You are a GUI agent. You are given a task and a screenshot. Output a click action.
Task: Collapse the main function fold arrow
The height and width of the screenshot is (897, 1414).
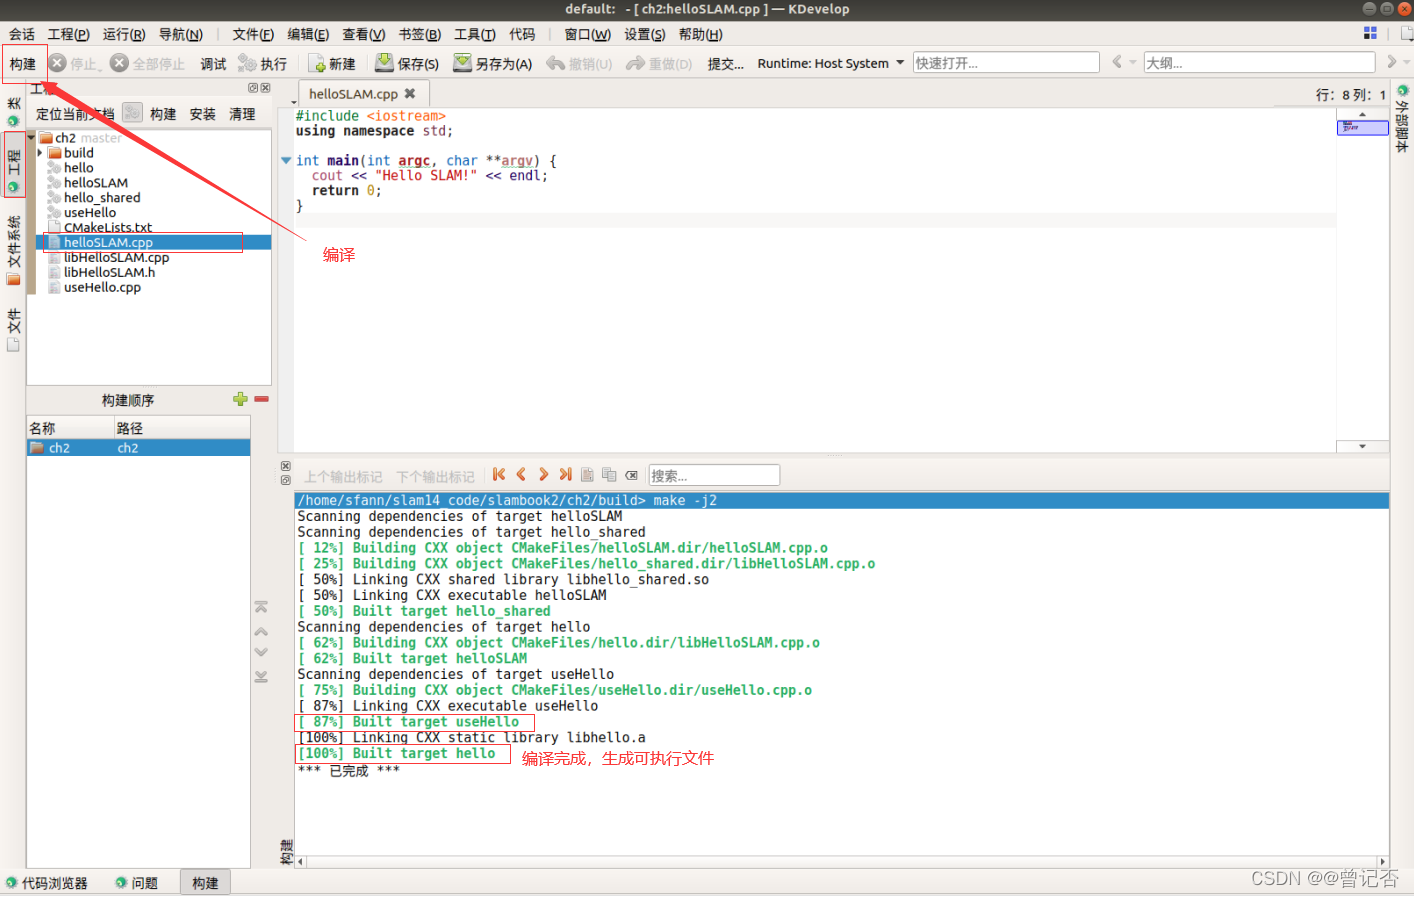(286, 160)
